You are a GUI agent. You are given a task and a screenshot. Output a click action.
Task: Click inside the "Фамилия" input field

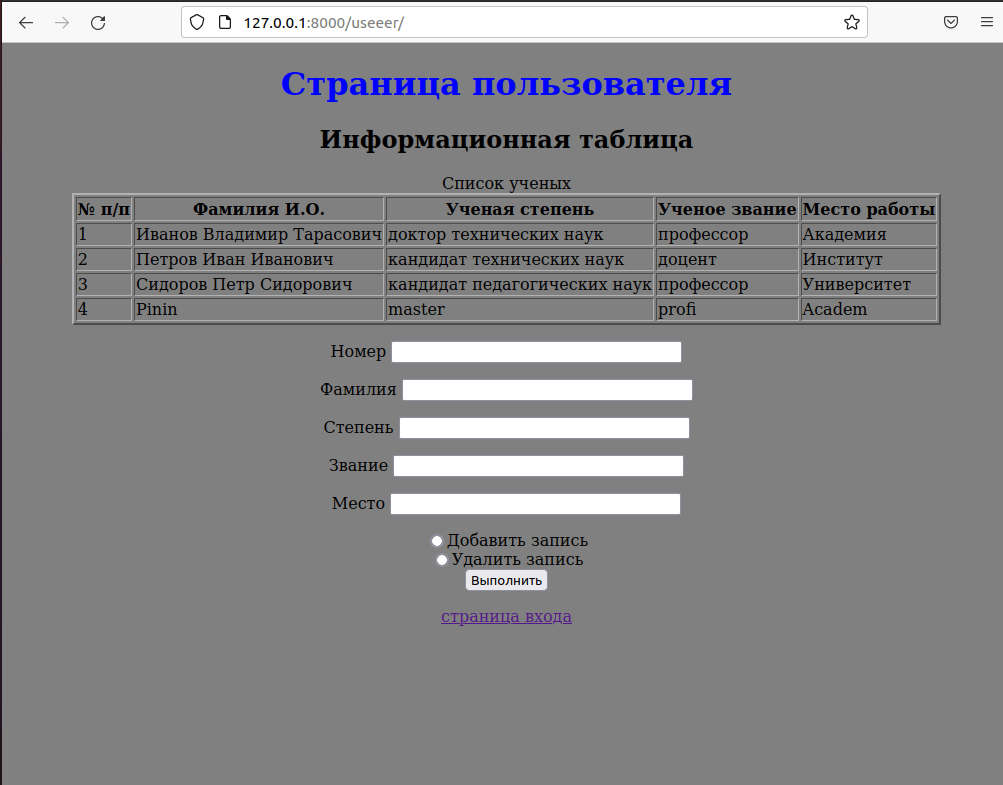coord(546,389)
